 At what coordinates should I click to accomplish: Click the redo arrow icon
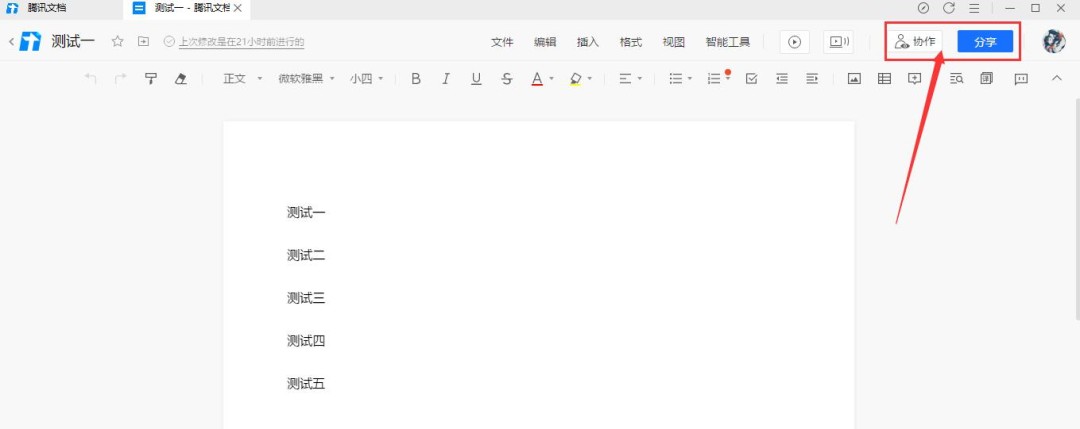coord(121,79)
